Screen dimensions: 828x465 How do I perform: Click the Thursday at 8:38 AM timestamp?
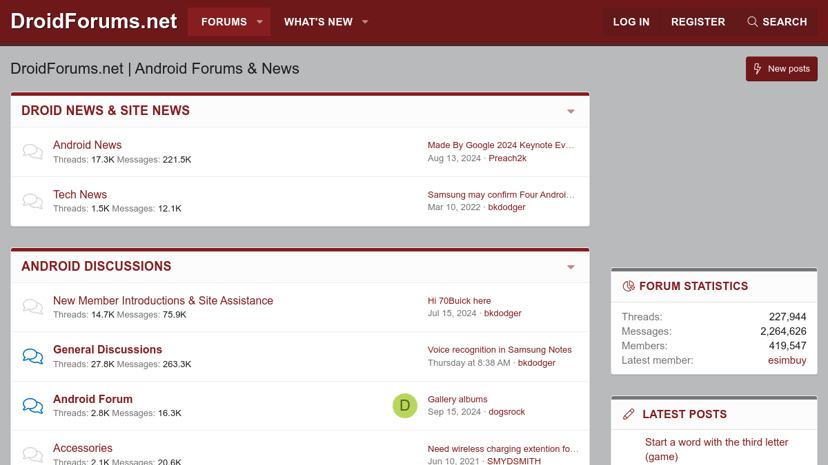pos(469,363)
